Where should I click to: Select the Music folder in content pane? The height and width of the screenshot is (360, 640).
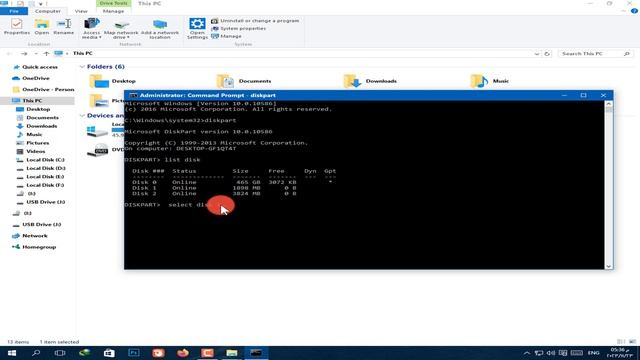(x=490, y=81)
